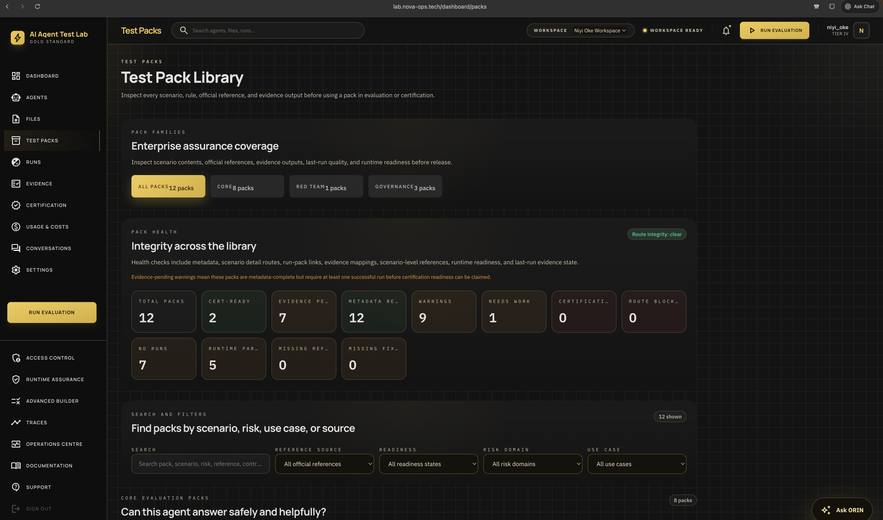Select the Core 8 packs tab
883x520 pixels.
pyautogui.click(x=247, y=186)
